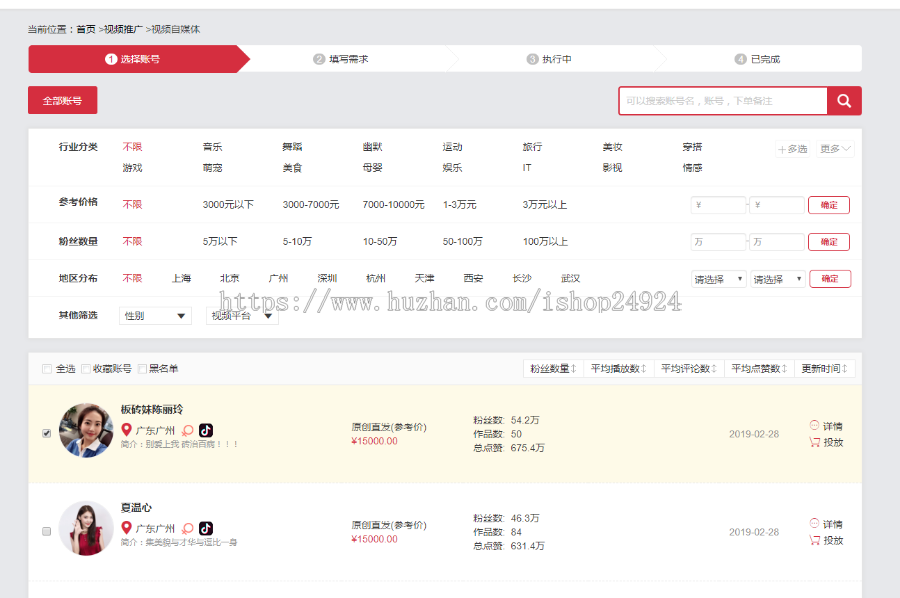Screen dimensions: 900x598
Task: Sort by 粉丝数量
Action: tap(553, 368)
